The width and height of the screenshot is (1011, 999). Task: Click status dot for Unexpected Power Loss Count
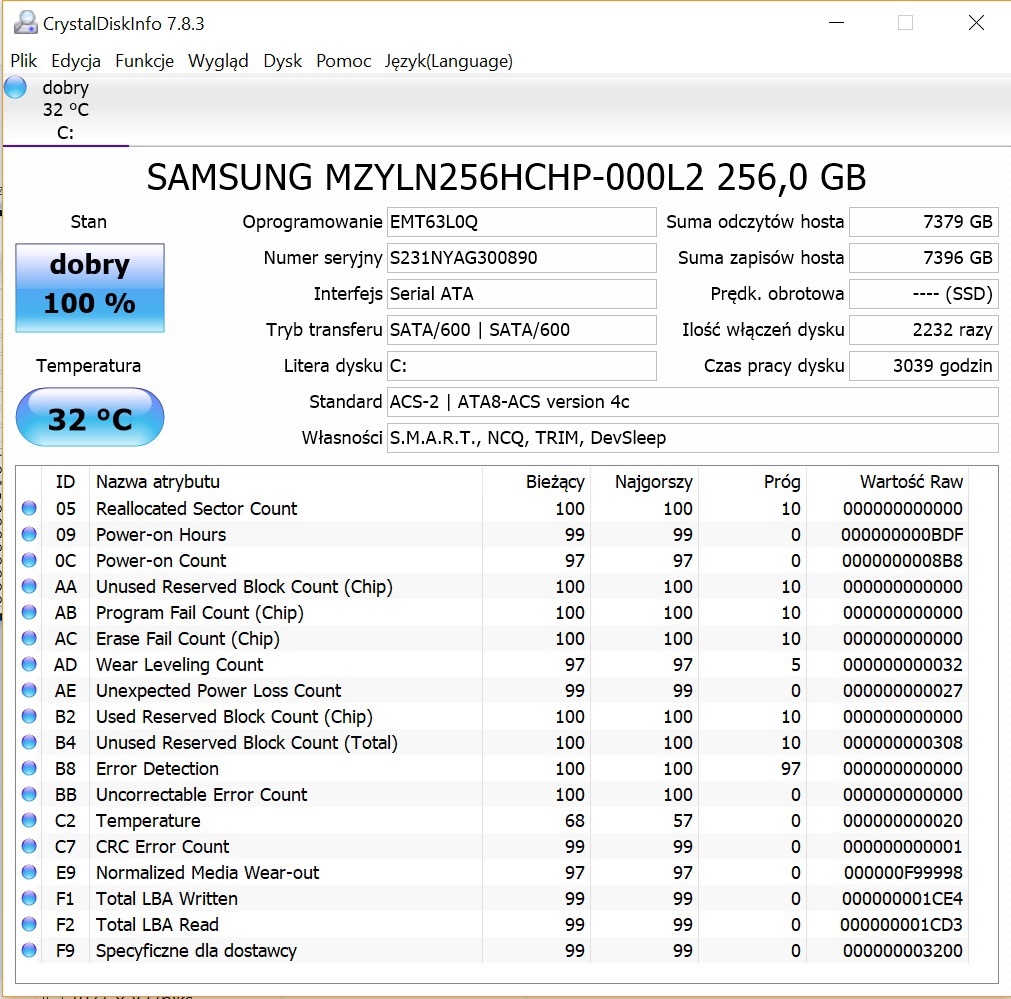point(29,690)
